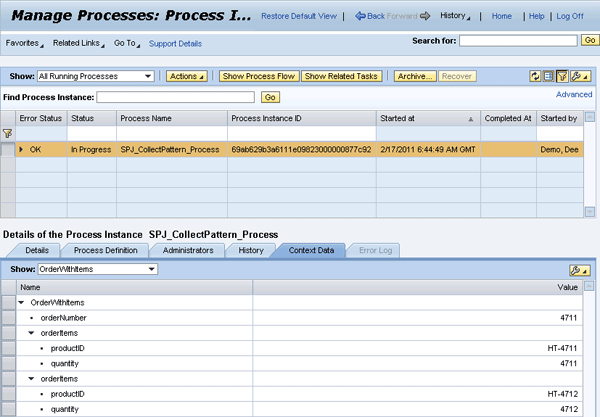Select the row checkbox for SPJ_CollectPattern_Process
Screen dimensions: 600x417
(8, 149)
